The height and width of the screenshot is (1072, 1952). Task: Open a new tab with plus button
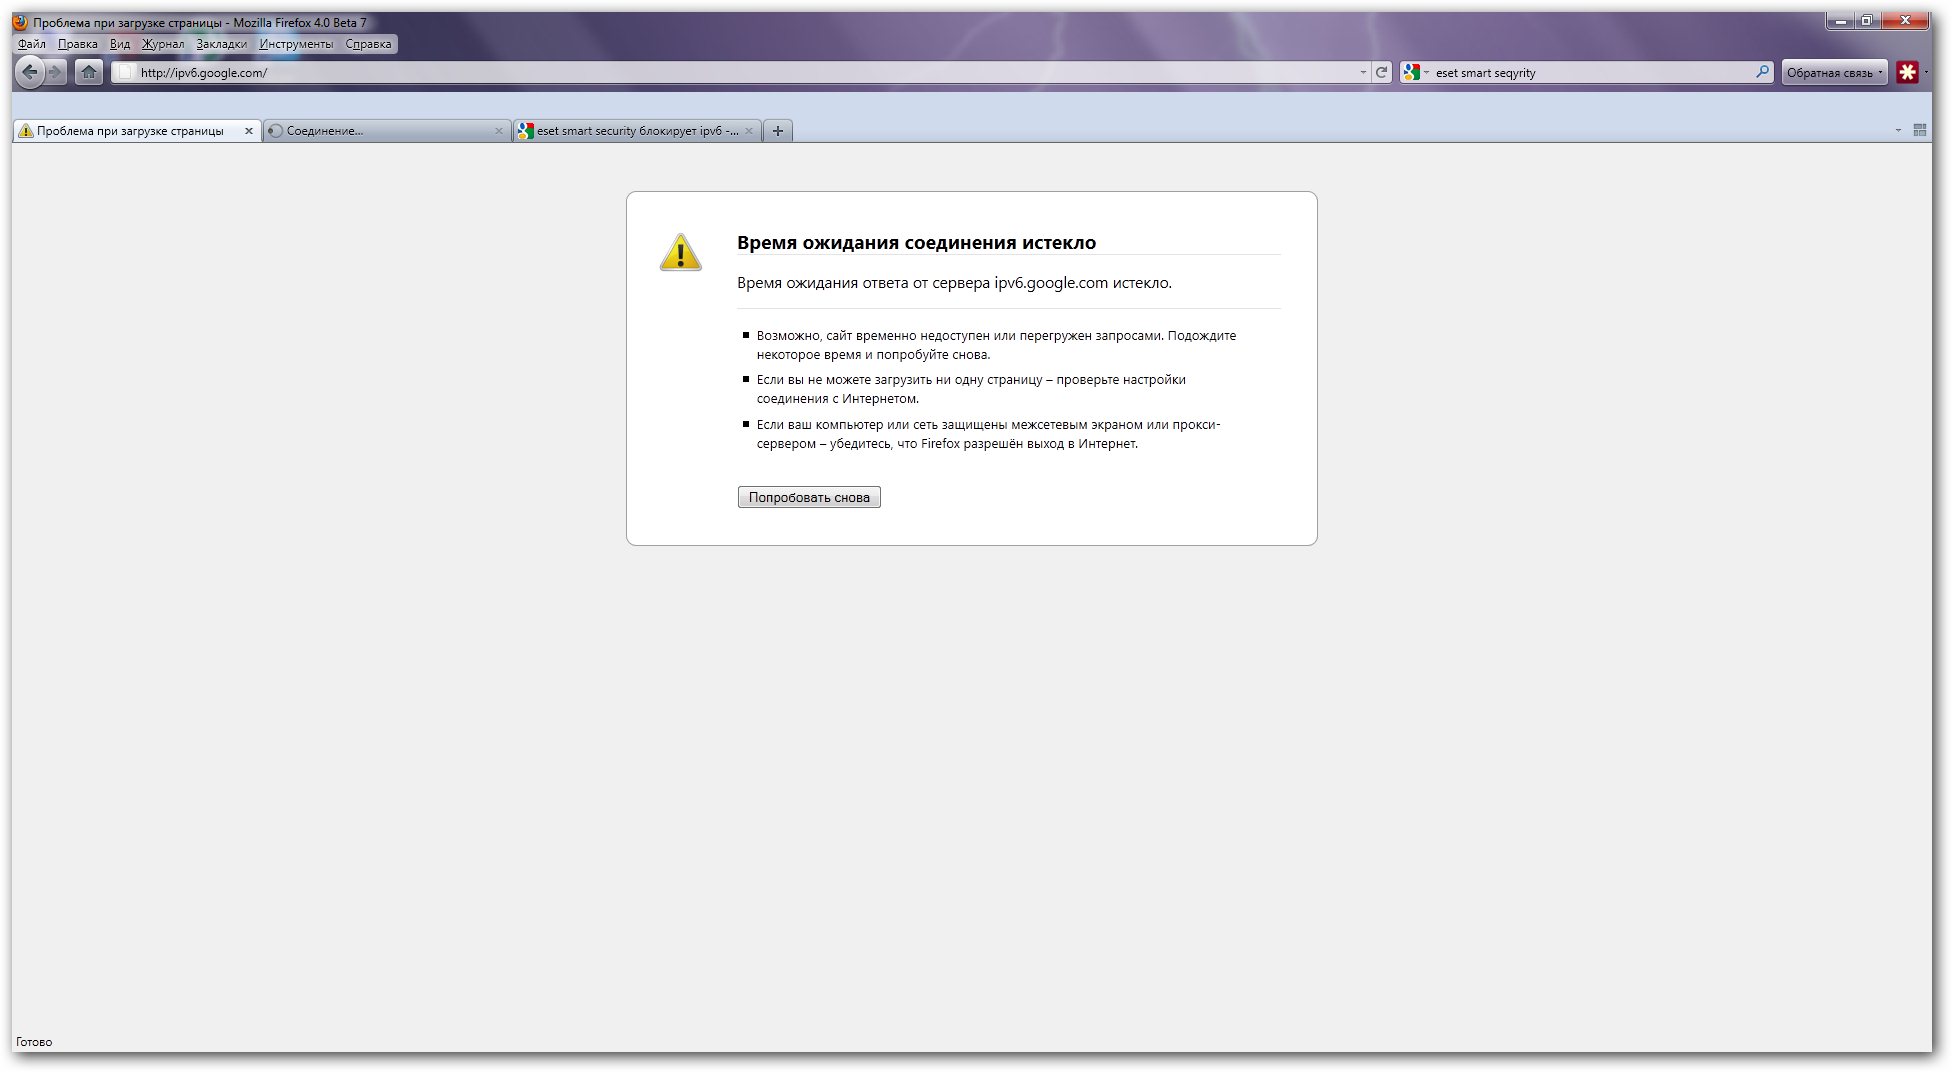point(778,131)
